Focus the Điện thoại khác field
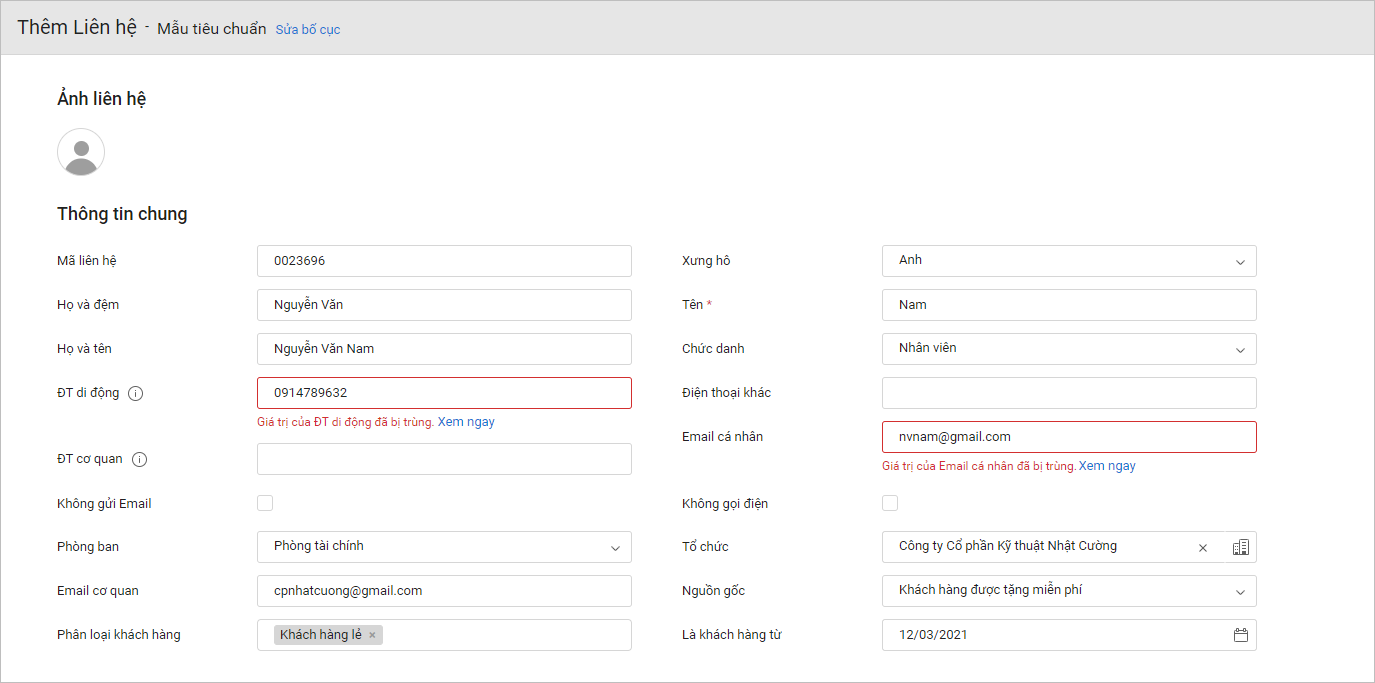This screenshot has height=683, width=1375. (1069, 393)
